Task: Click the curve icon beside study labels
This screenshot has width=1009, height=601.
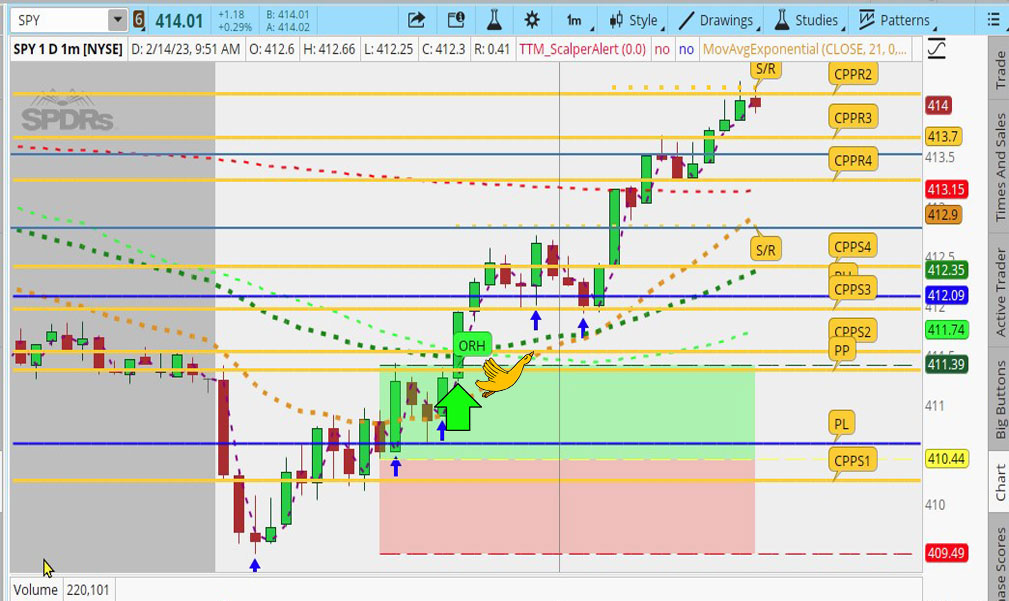Action: click(936, 49)
